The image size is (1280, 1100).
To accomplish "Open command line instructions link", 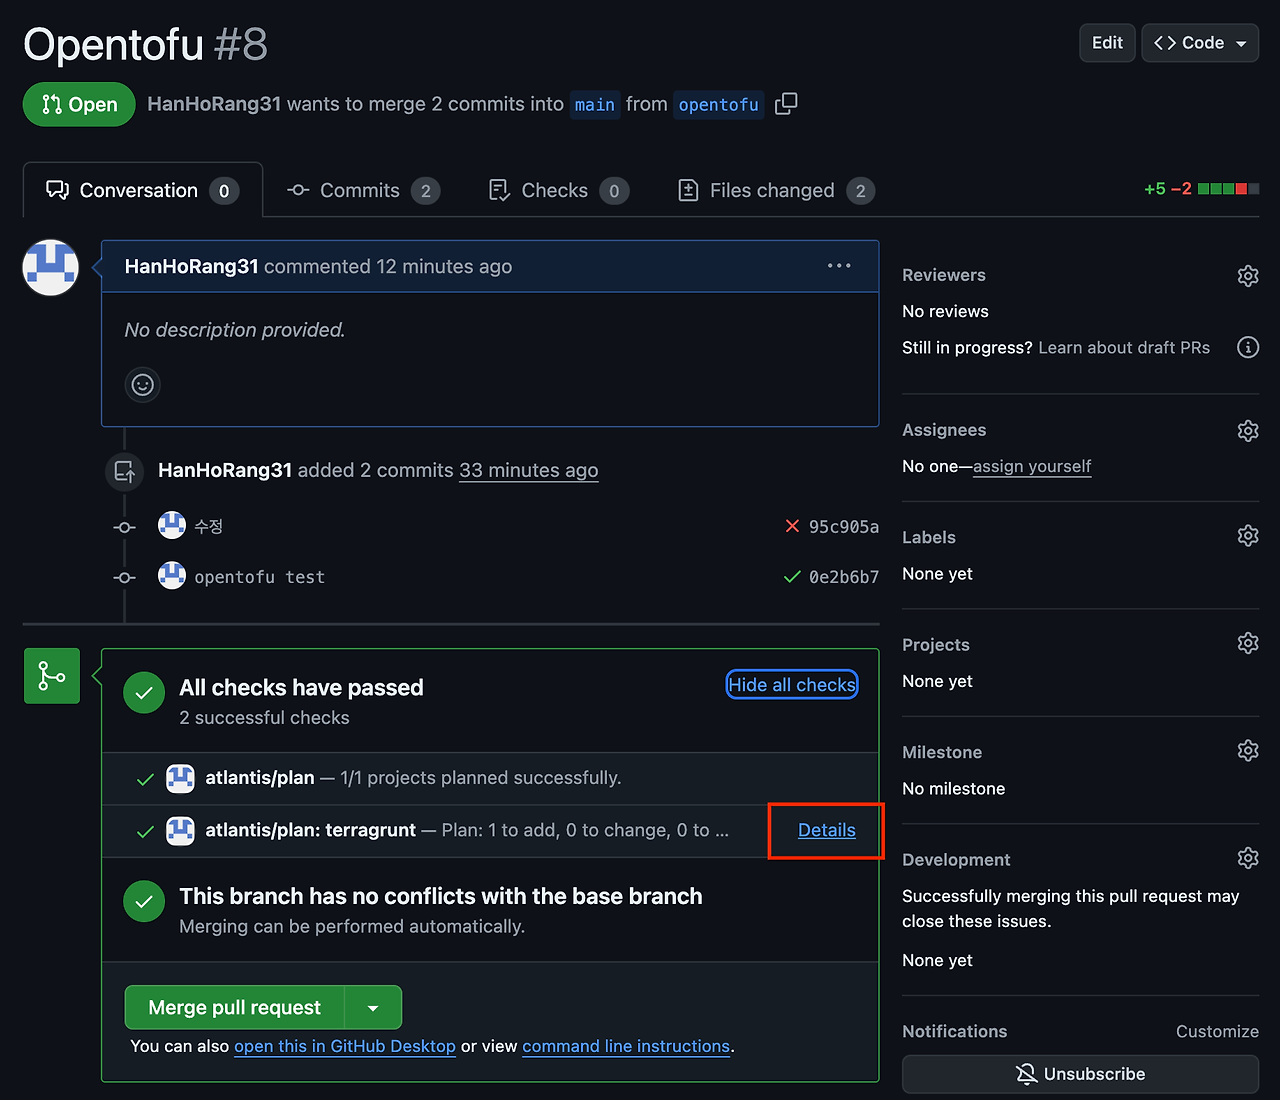I will pyautogui.click(x=626, y=1046).
